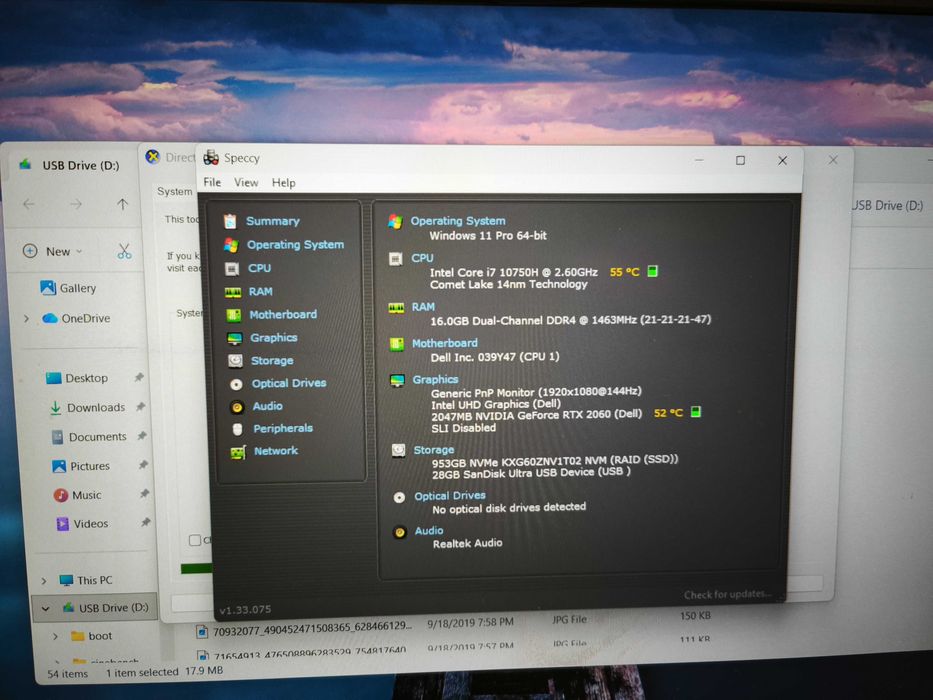Click 54 items status bar text
The height and width of the screenshot is (700, 933).
tap(67, 673)
